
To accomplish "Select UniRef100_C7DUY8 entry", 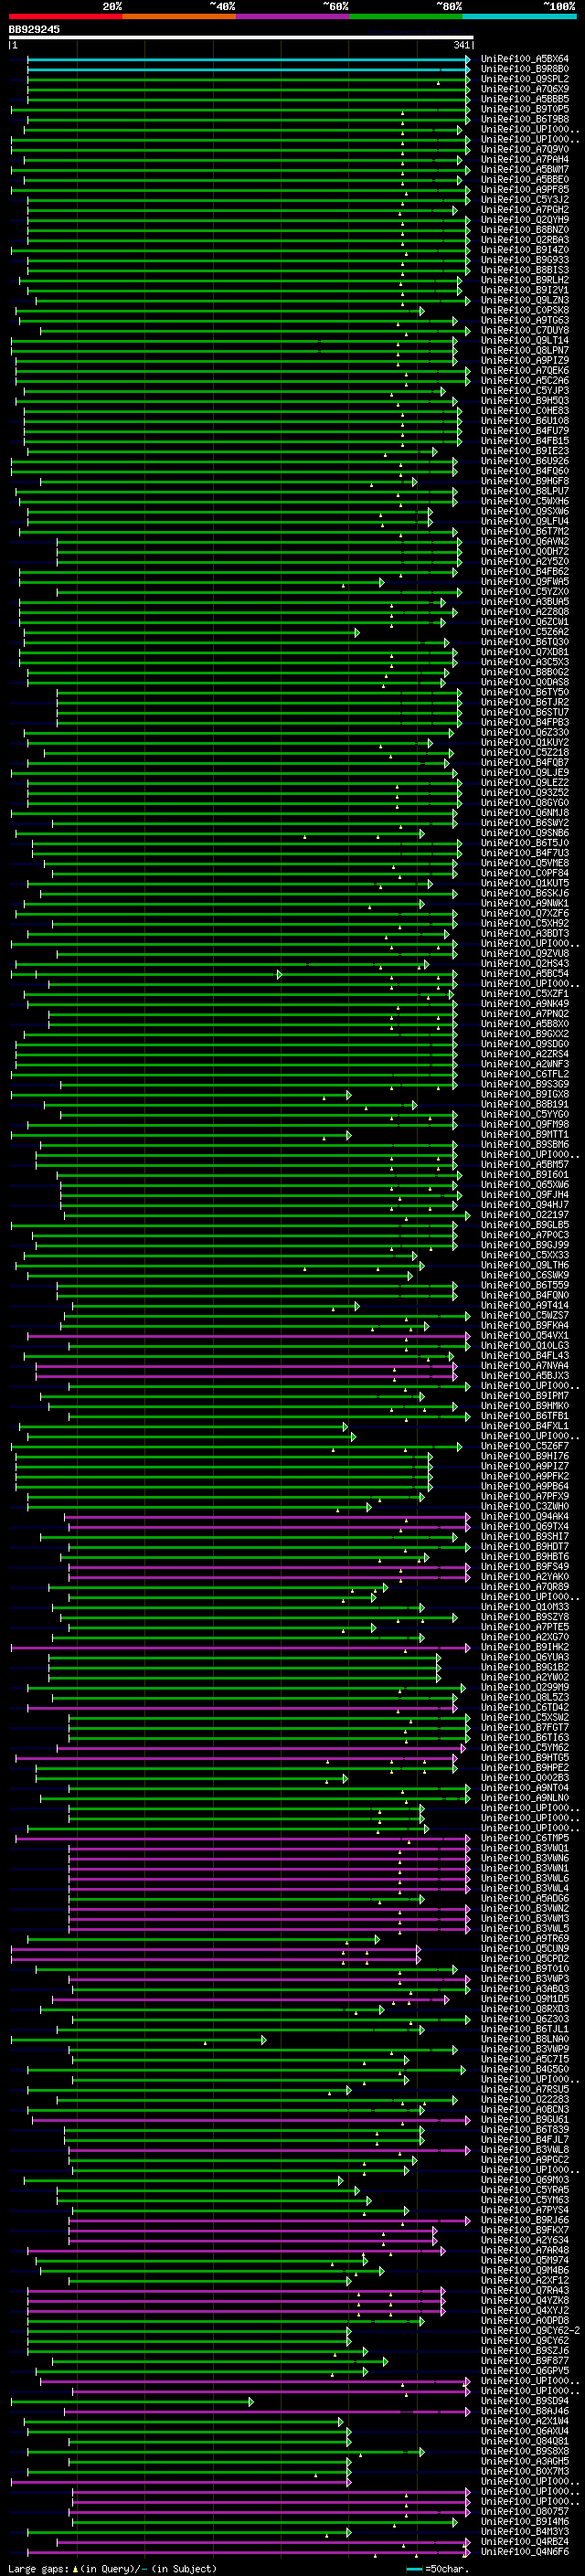I will [525, 330].
